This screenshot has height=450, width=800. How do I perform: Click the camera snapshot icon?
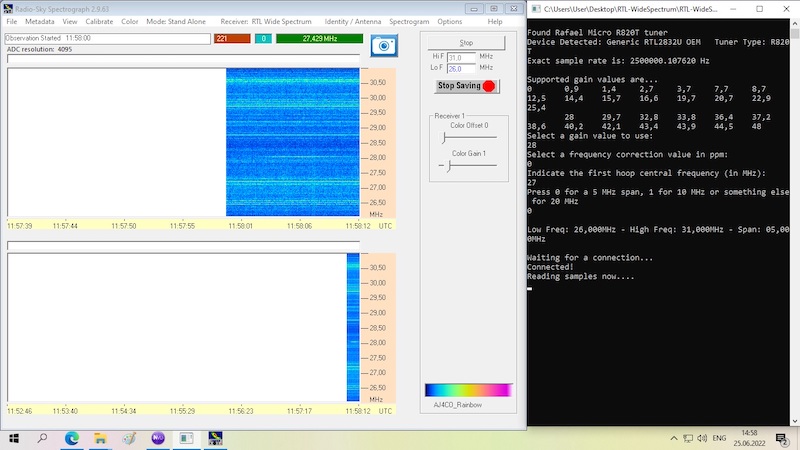tap(384, 46)
